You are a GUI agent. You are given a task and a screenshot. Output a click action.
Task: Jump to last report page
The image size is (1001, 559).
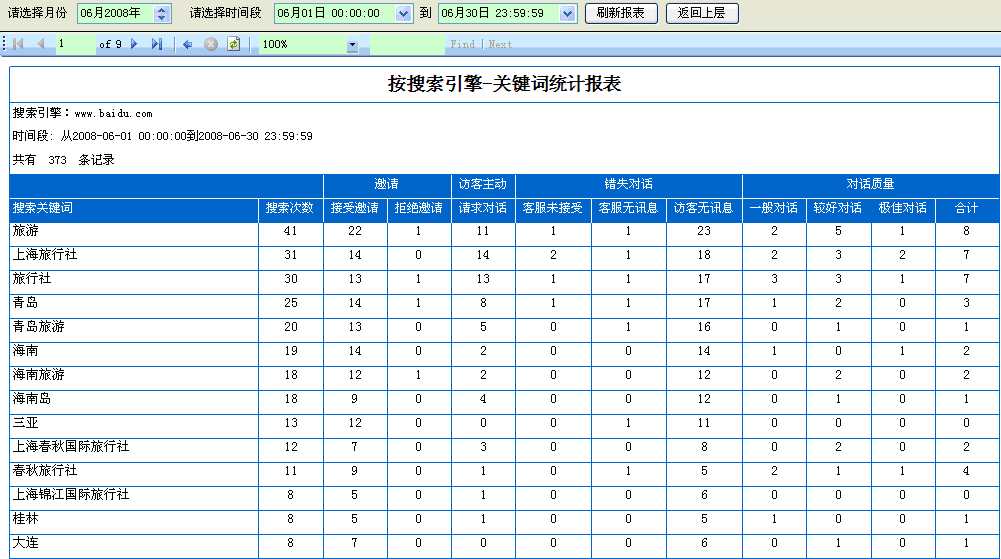[157, 44]
